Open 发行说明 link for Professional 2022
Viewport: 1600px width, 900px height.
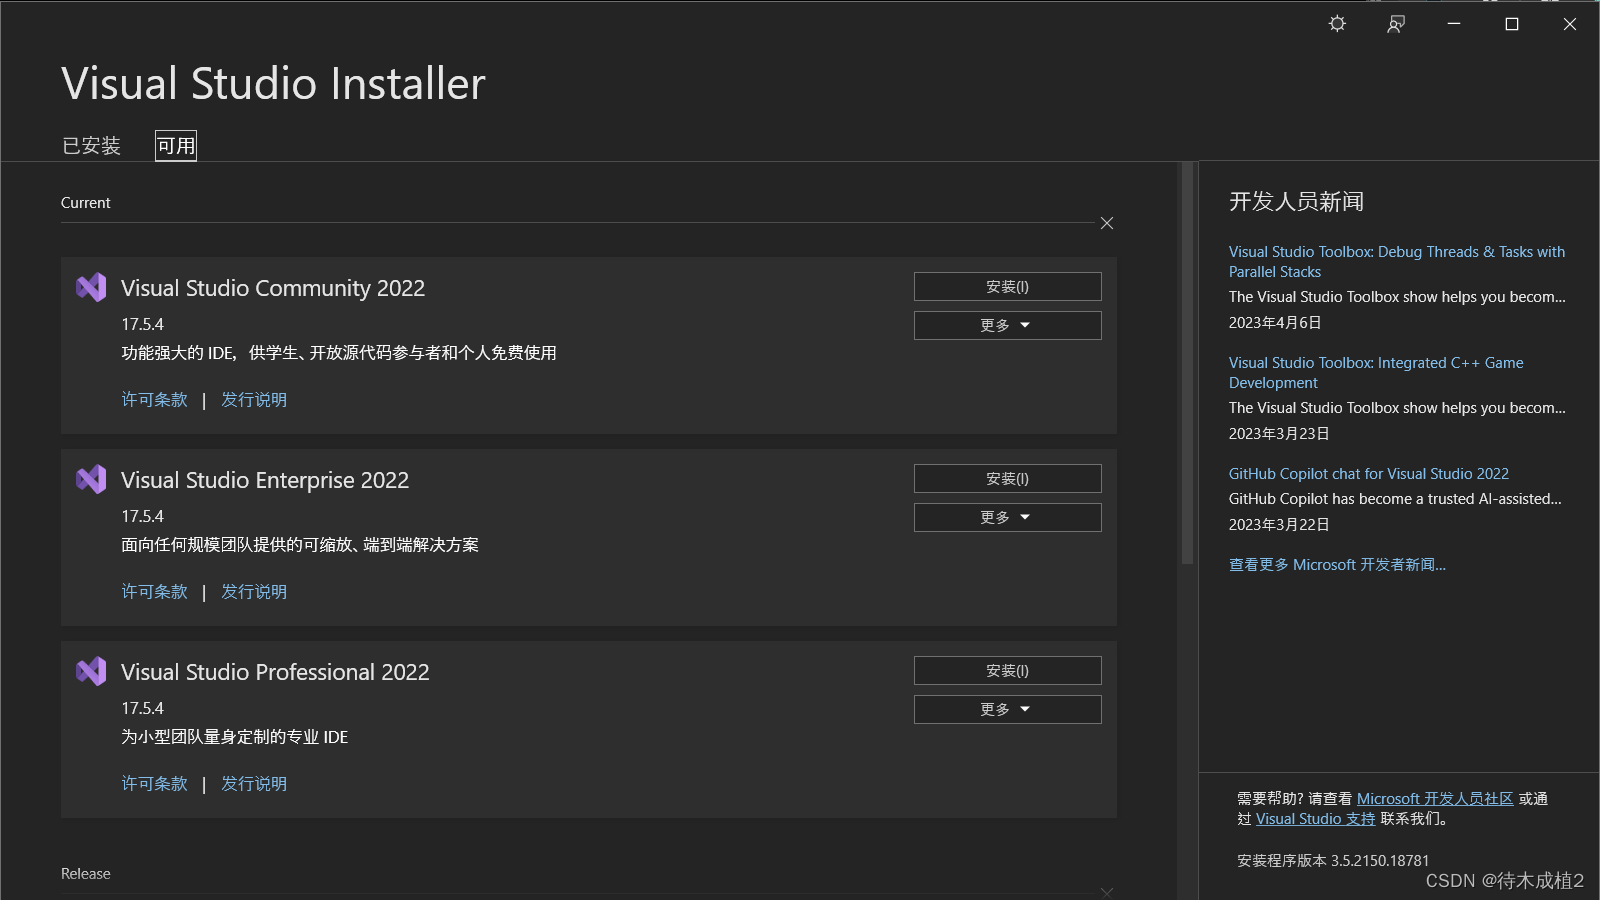(254, 784)
